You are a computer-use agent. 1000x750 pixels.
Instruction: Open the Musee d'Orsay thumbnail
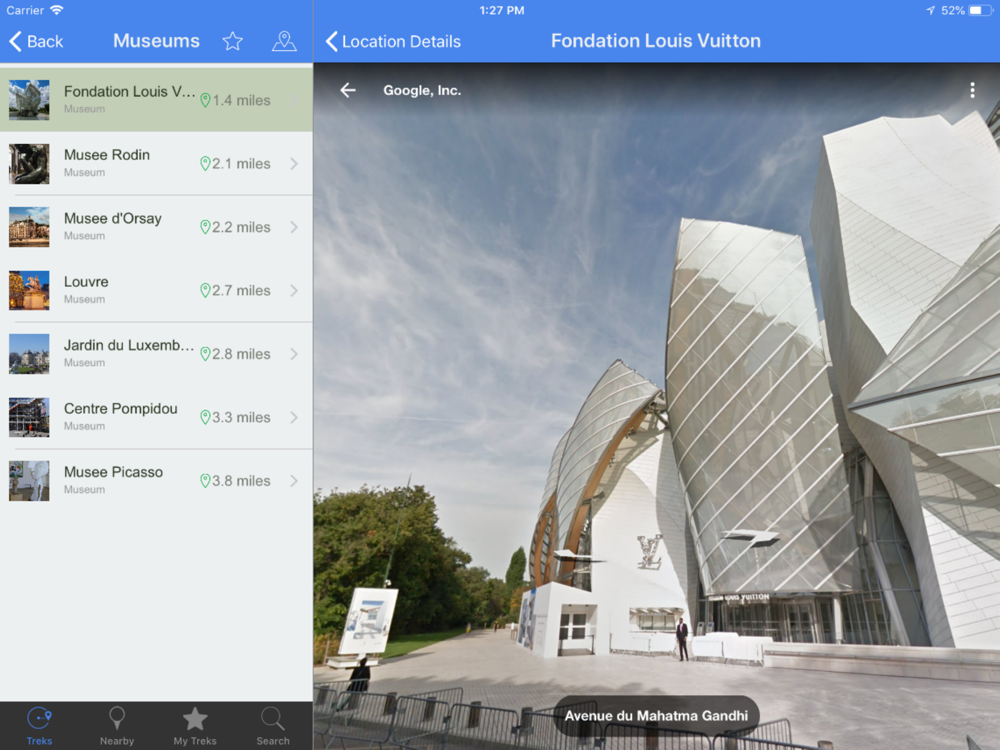click(29, 227)
